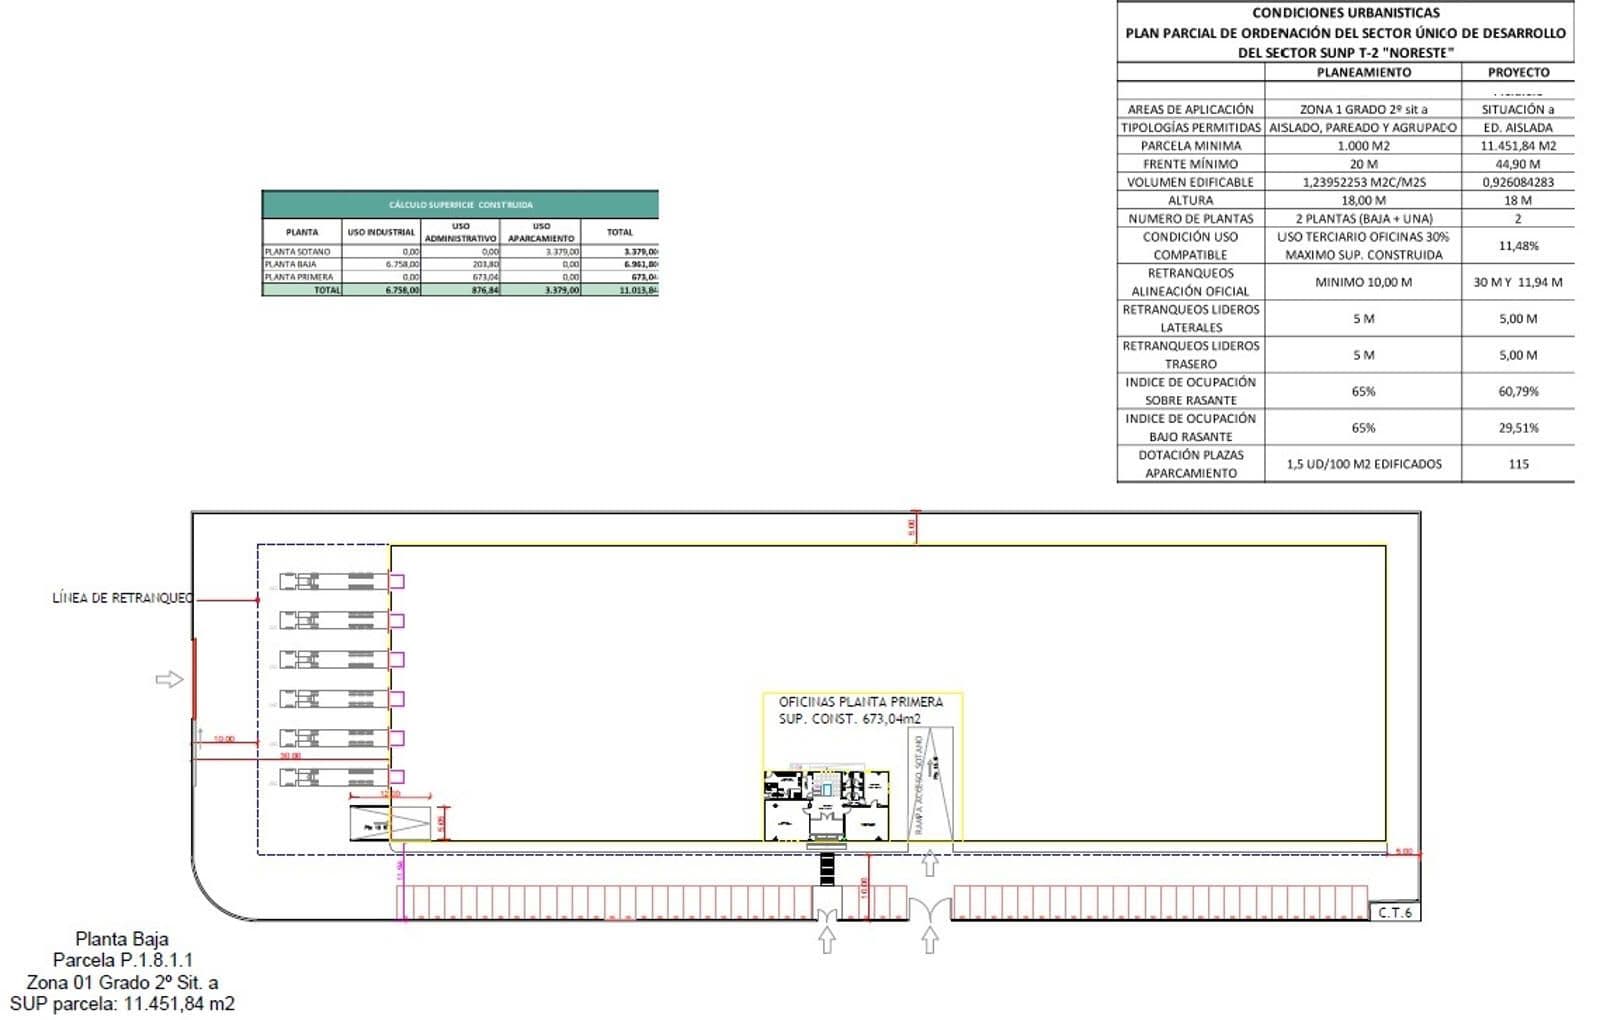
Task: Select the striped pedestrian crosswalk symbol
Action: click(827, 869)
